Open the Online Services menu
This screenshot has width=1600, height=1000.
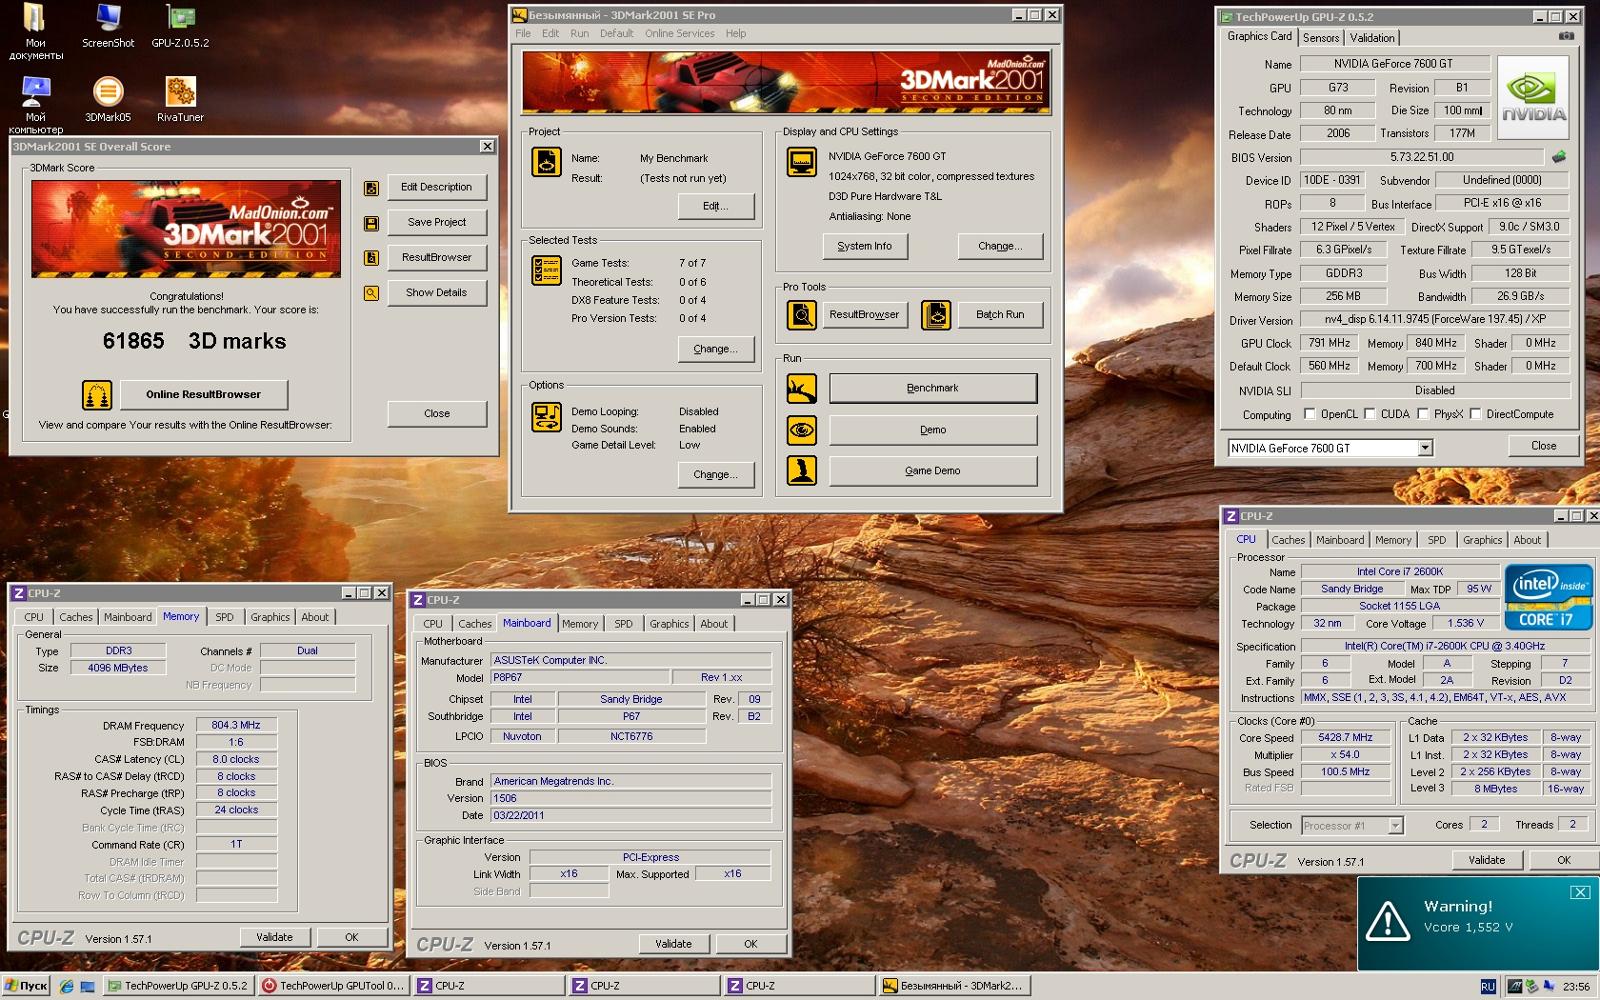(679, 33)
